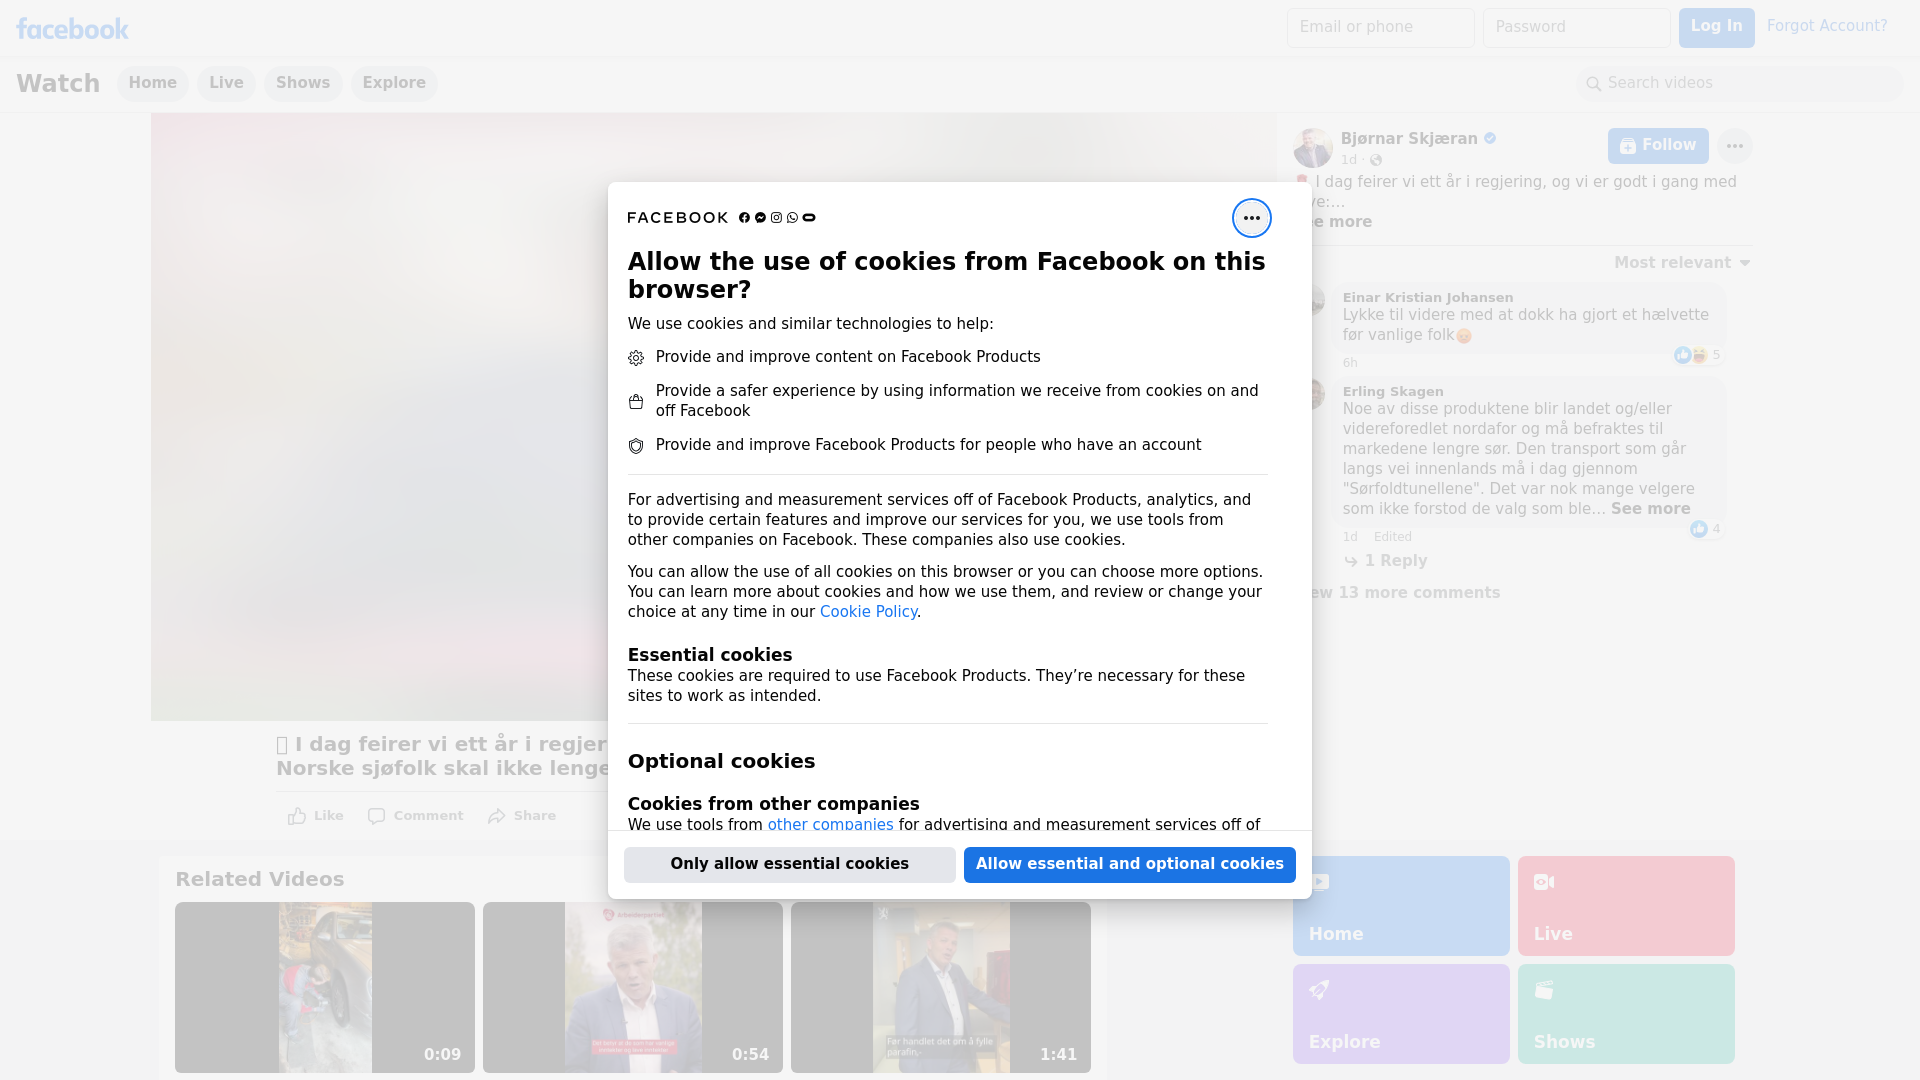
Task: Click the 1d timestamp on Erling's comment
Action: pyautogui.click(x=1350, y=537)
